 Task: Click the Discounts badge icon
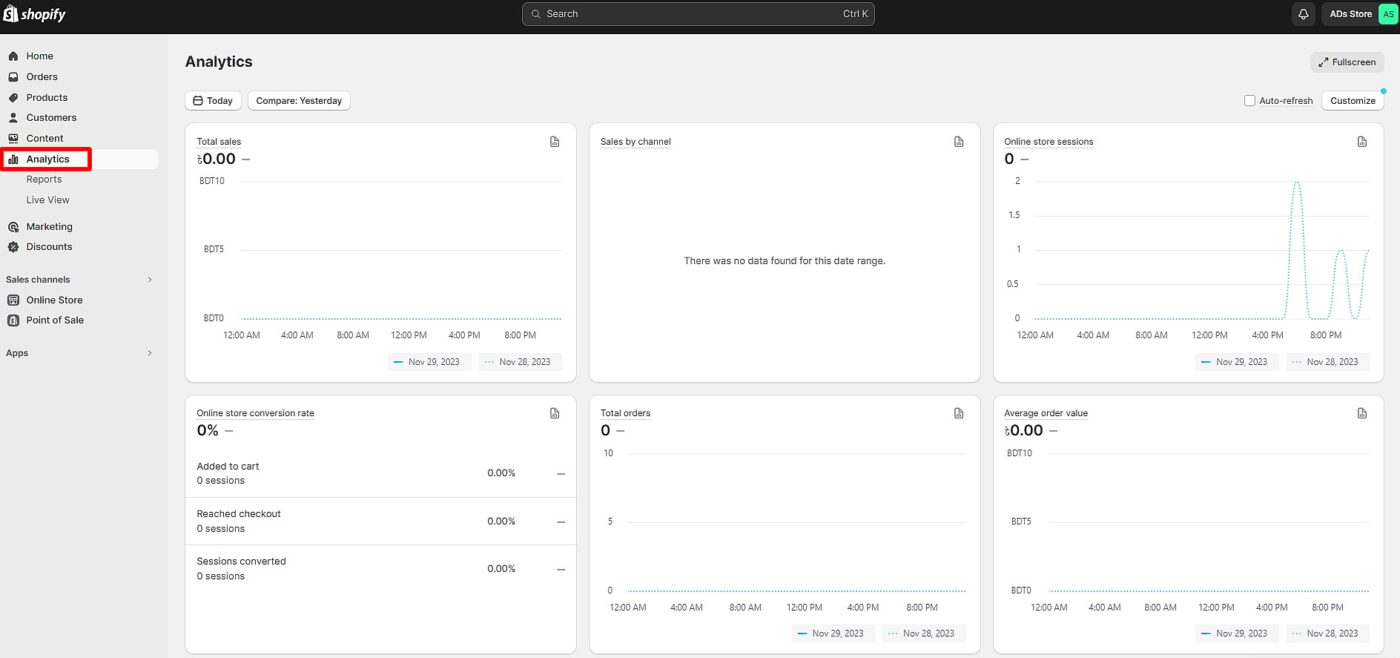[14, 247]
